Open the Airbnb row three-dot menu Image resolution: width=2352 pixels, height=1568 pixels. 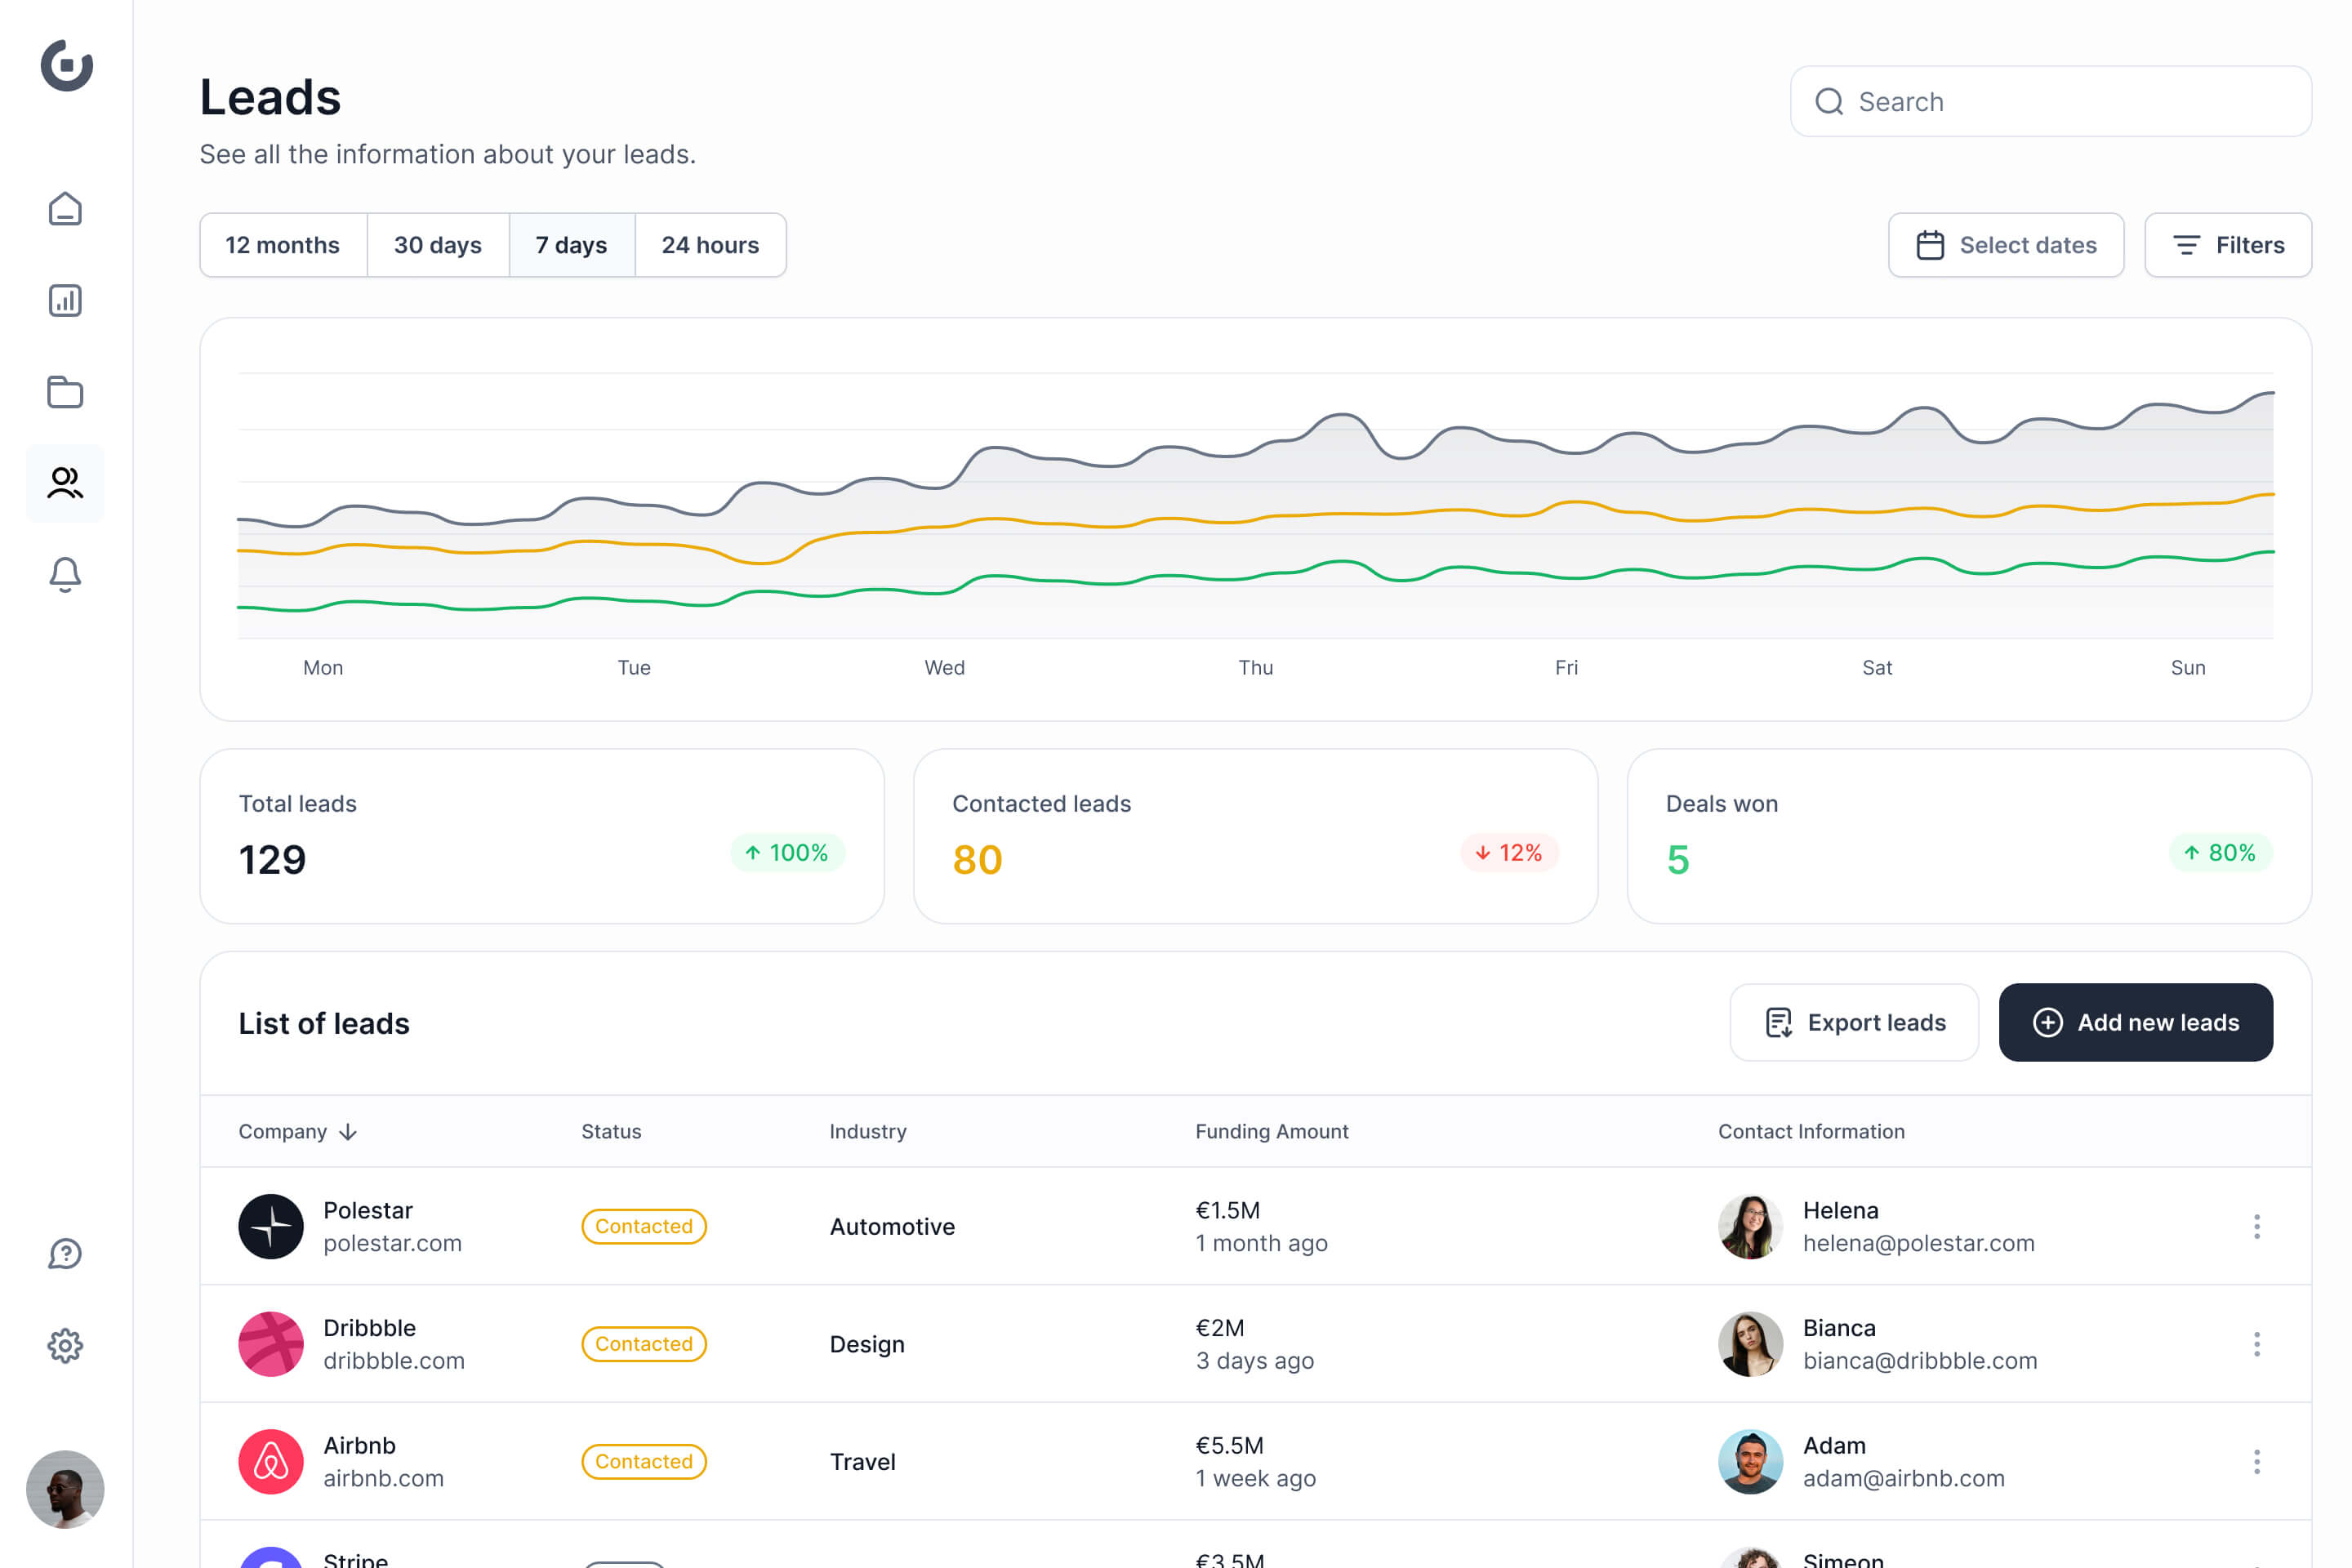point(2256,1462)
